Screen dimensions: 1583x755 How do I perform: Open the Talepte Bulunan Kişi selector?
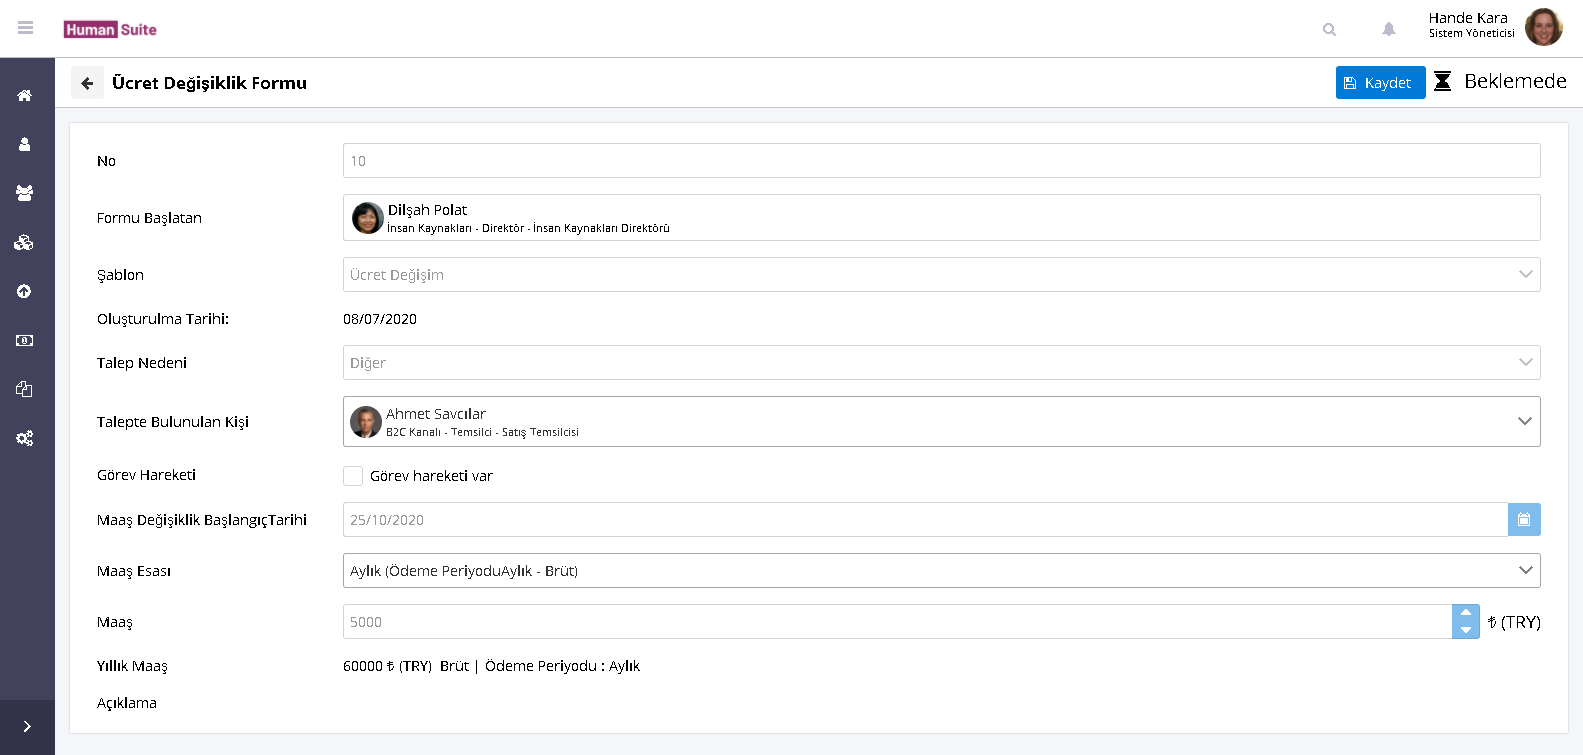click(x=1524, y=422)
